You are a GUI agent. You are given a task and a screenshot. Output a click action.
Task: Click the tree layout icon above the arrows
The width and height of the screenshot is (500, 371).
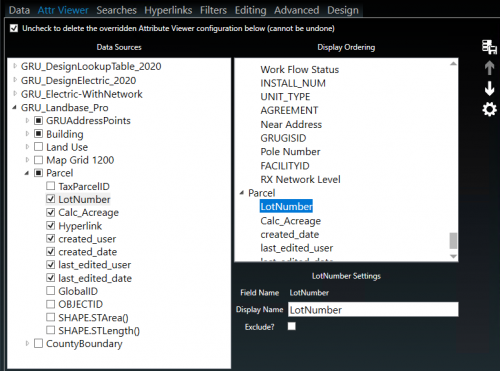coord(489,47)
